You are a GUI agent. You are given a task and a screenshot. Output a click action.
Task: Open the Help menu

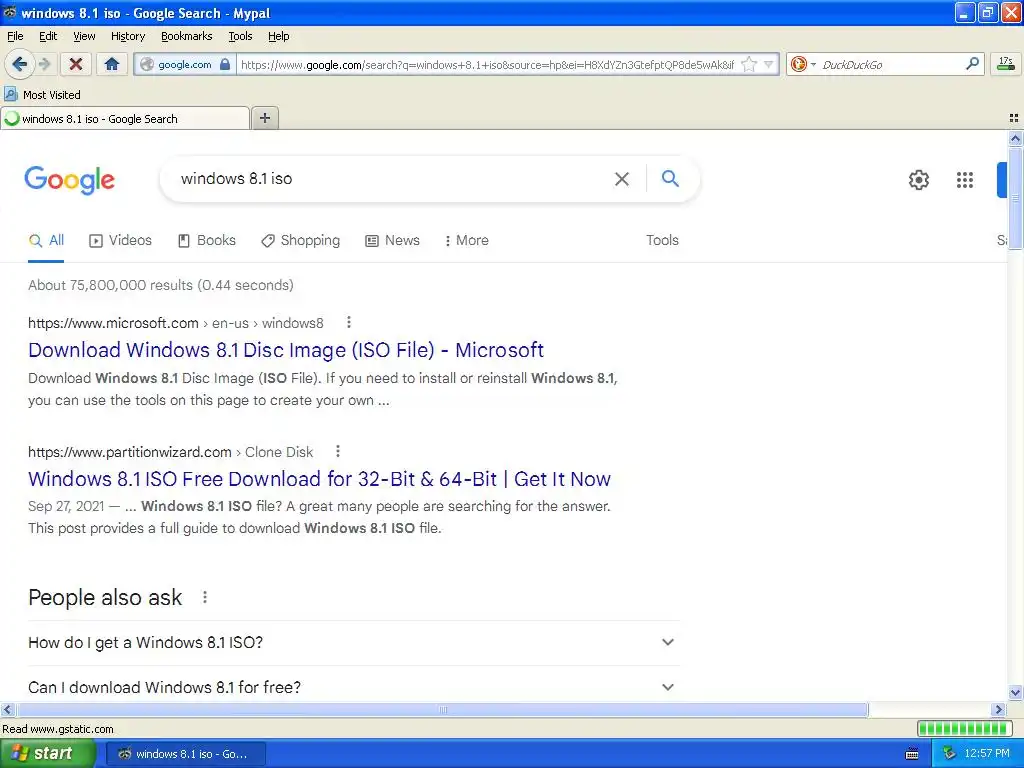(x=278, y=36)
